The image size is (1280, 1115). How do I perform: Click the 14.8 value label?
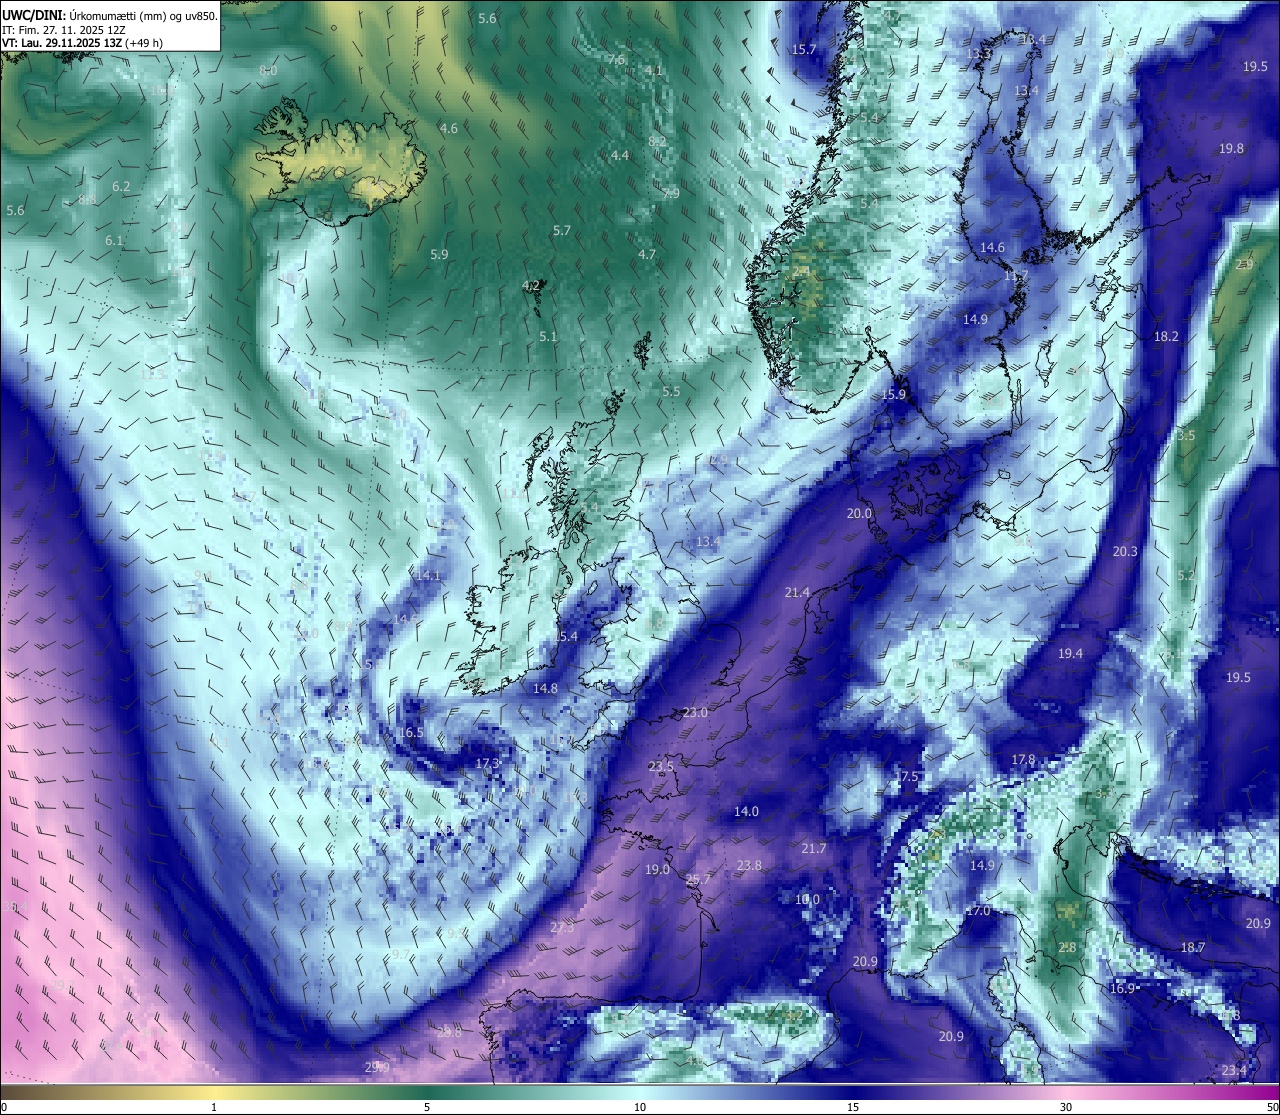tap(545, 689)
